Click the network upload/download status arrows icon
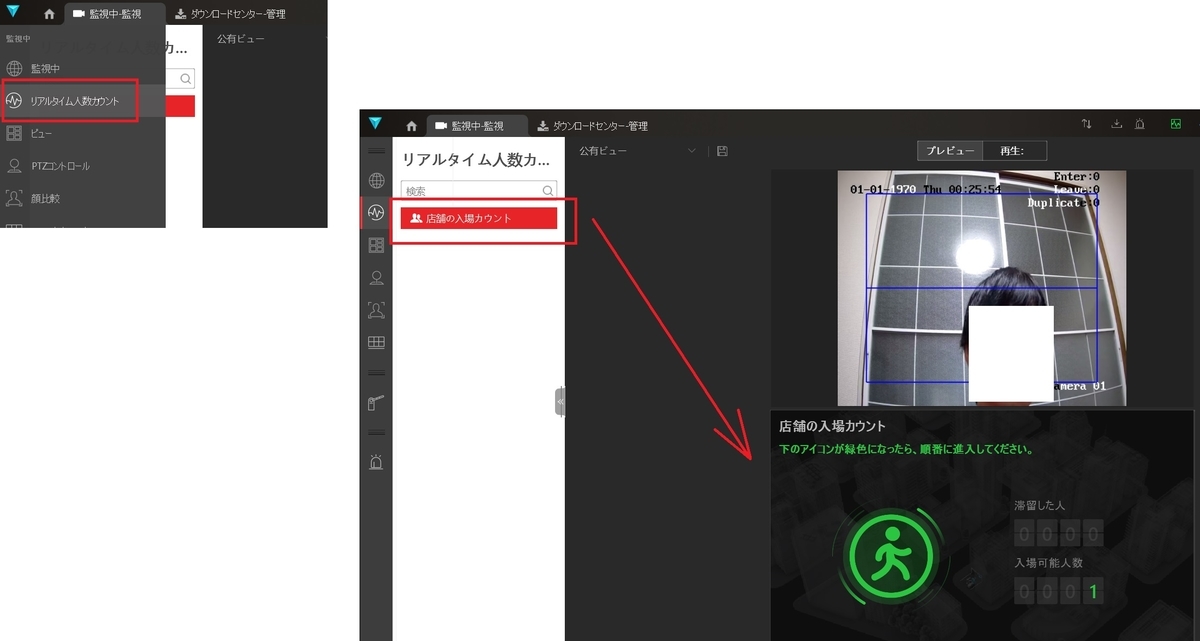The height and width of the screenshot is (641, 1200). 1086,123
